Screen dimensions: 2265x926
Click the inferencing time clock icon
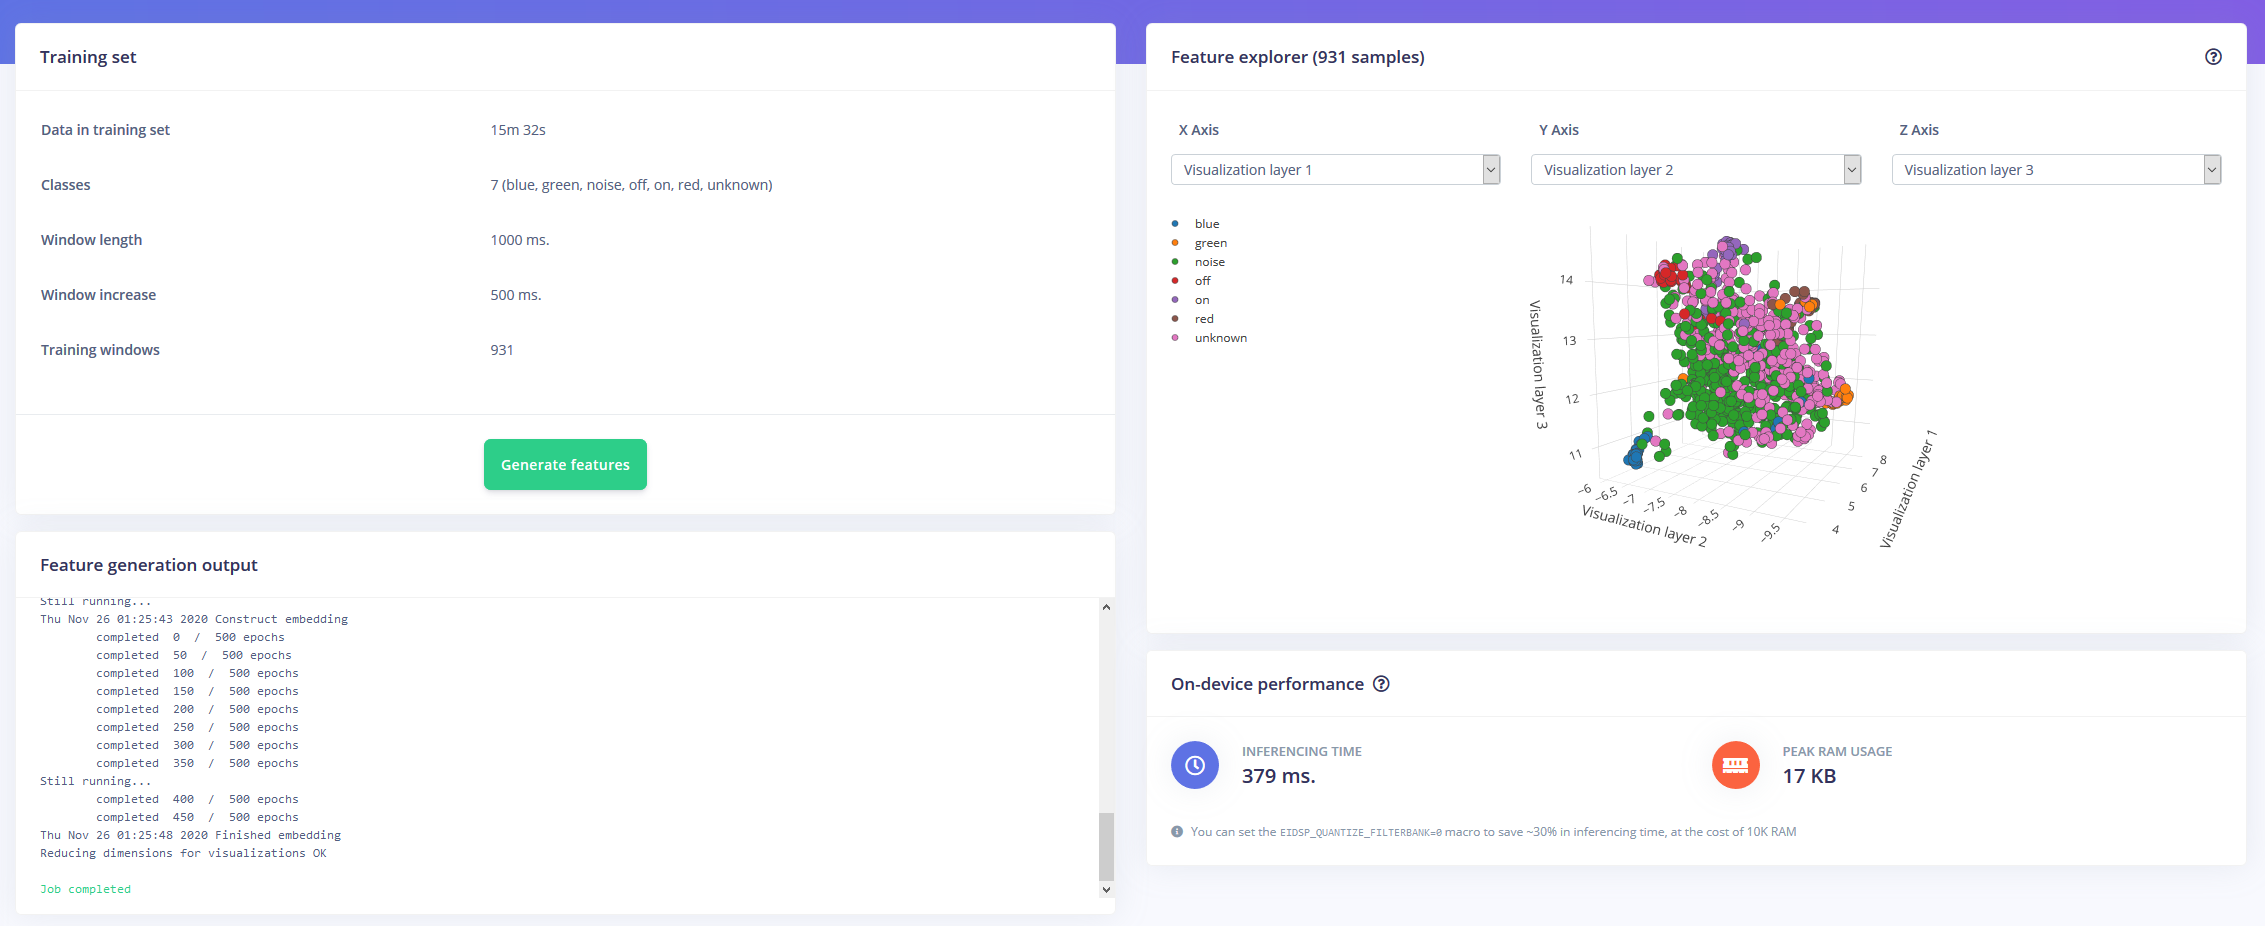[1195, 765]
